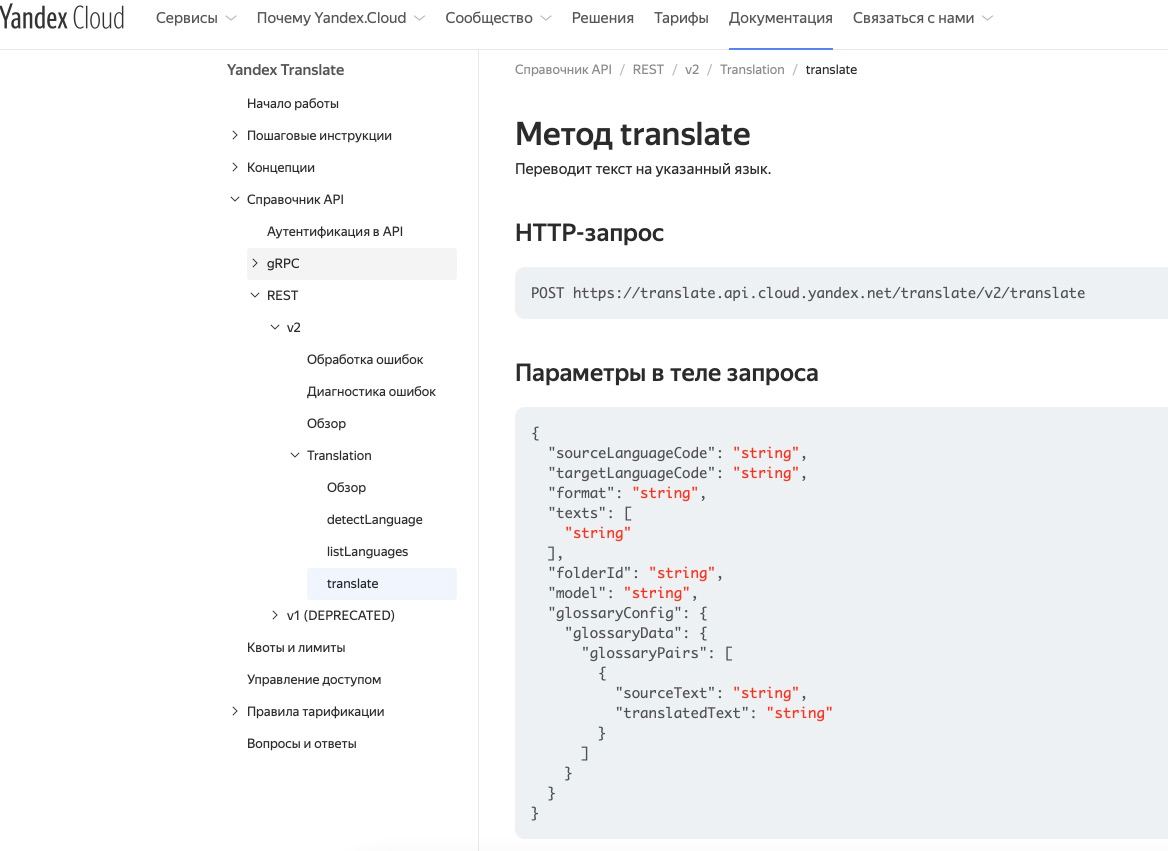
Task: Click the v2 breadcrumb
Action: click(x=692, y=69)
